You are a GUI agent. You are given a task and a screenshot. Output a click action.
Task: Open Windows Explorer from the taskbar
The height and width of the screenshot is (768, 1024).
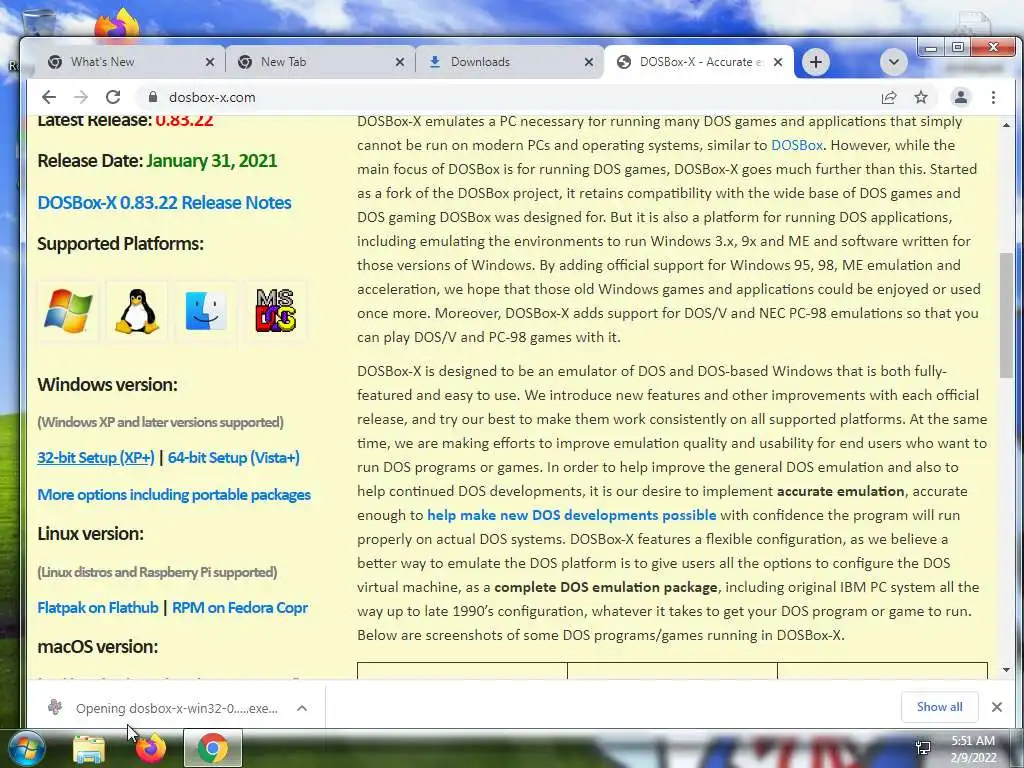[x=89, y=748]
